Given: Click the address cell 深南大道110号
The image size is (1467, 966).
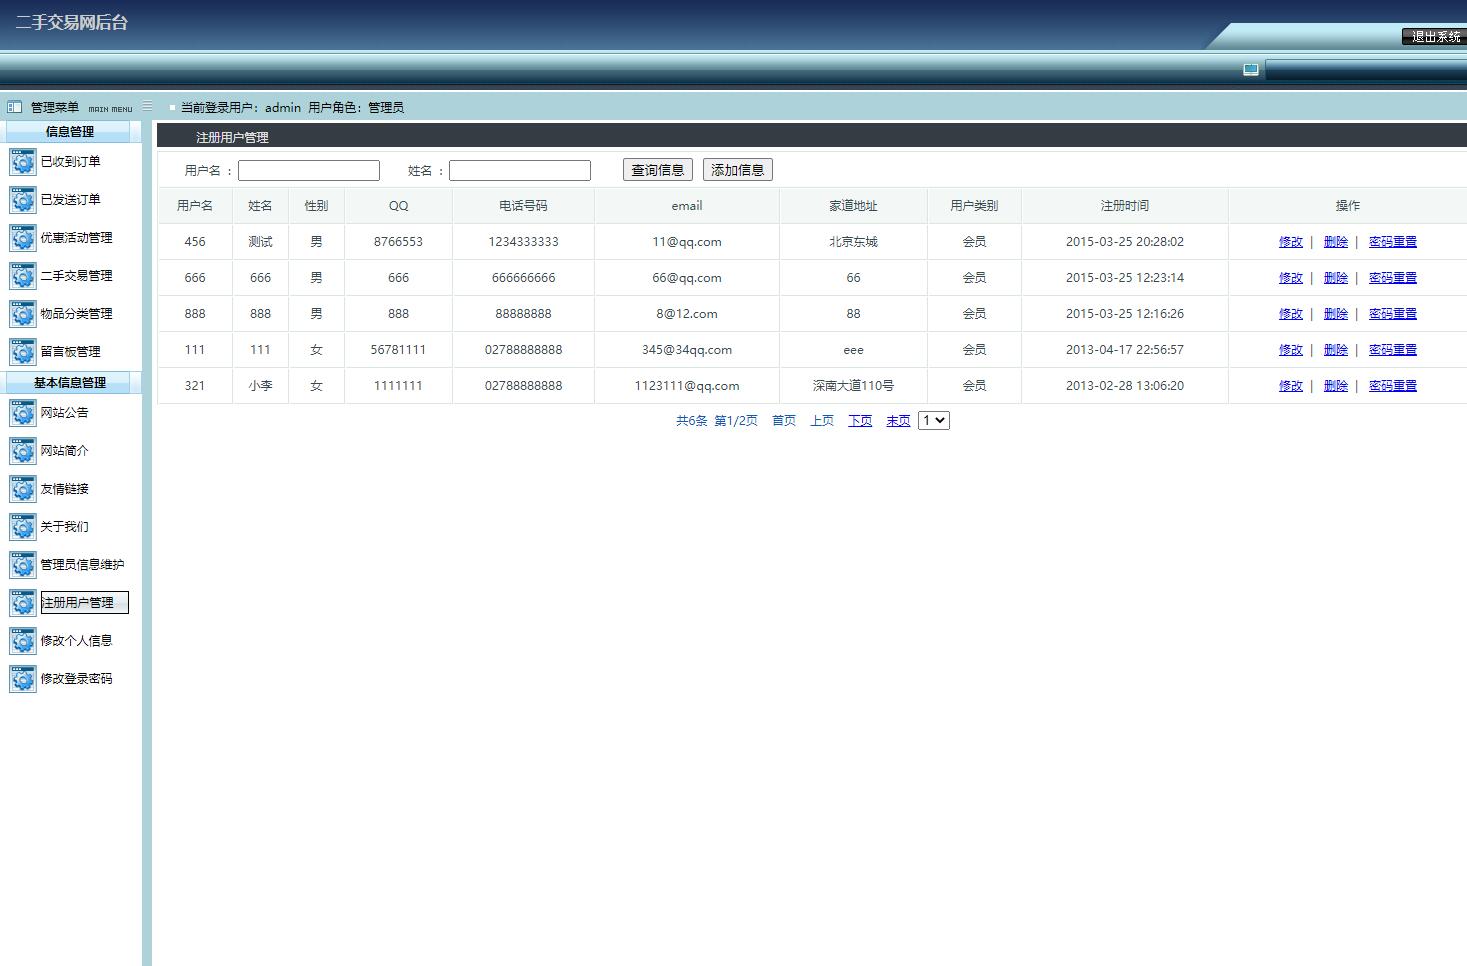Looking at the screenshot, I should (853, 386).
